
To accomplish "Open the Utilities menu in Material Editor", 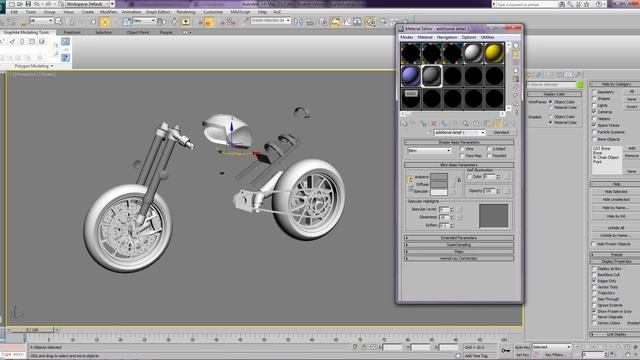I will [488, 37].
